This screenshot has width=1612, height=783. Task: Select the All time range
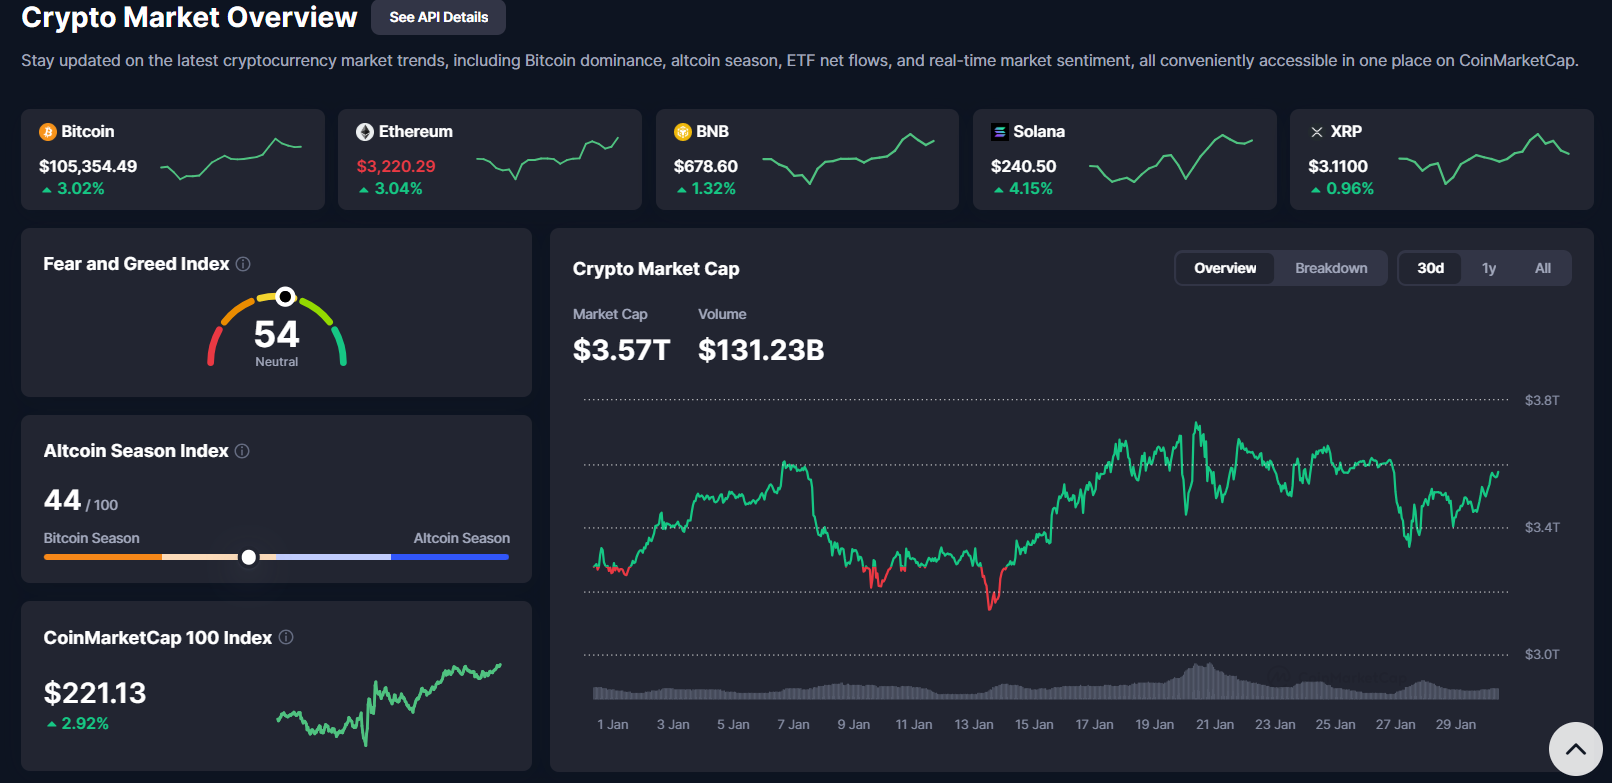(x=1543, y=268)
